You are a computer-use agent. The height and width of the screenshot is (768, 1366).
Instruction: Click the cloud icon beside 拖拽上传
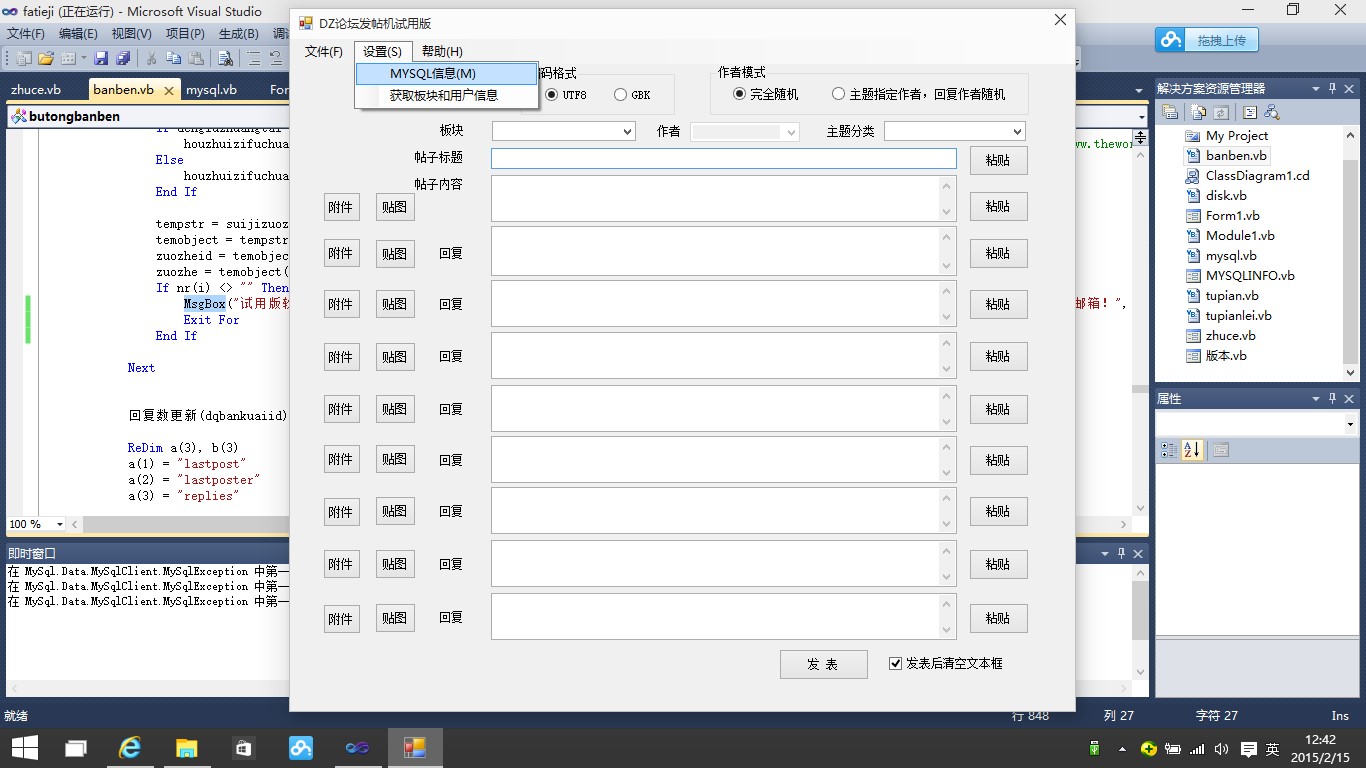click(1170, 40)
